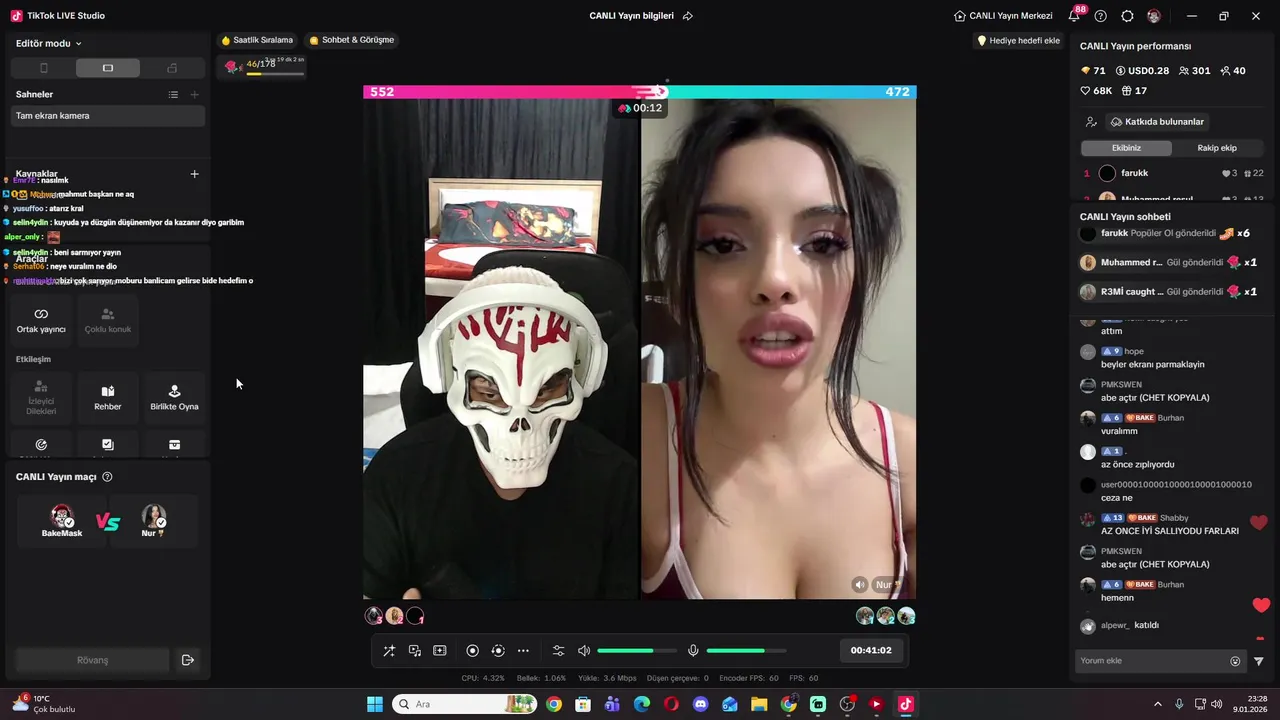Select the dual-screen layout option
This screenshot has height=720, width=1280.
point(172,68)
